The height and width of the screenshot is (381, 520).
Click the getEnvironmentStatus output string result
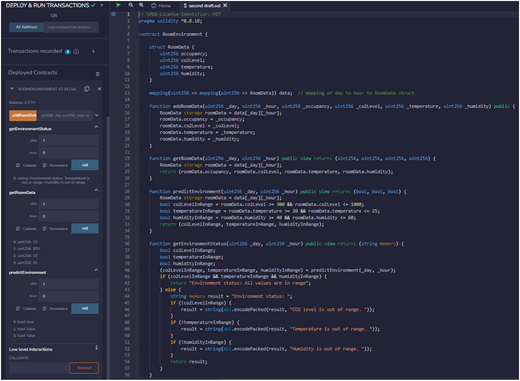[51, 180]
